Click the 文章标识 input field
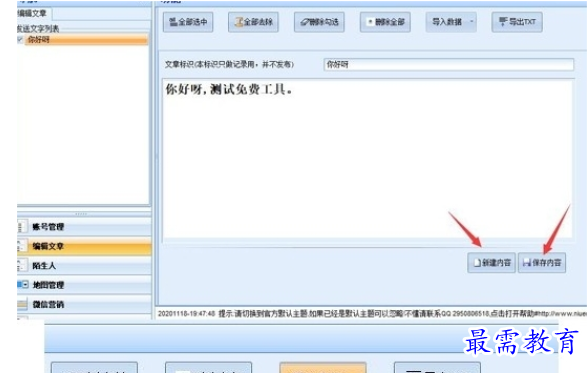Viewport: 587px width, 373px height. tap(448, 64)
